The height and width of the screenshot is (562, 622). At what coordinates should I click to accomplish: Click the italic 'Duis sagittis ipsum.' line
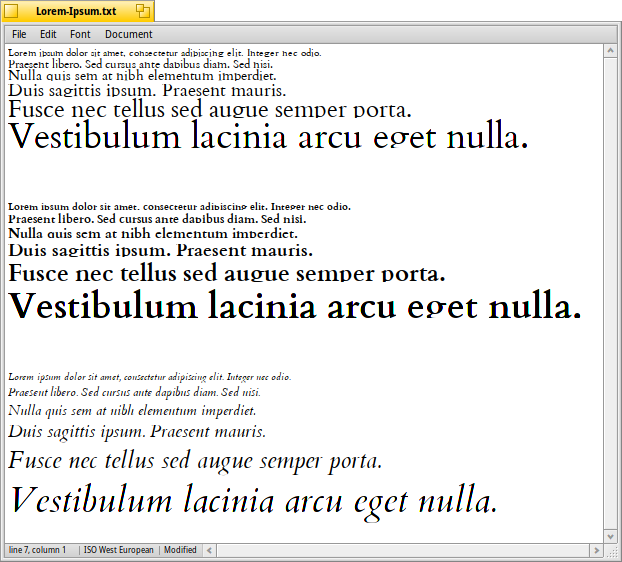tap(137, 432)
